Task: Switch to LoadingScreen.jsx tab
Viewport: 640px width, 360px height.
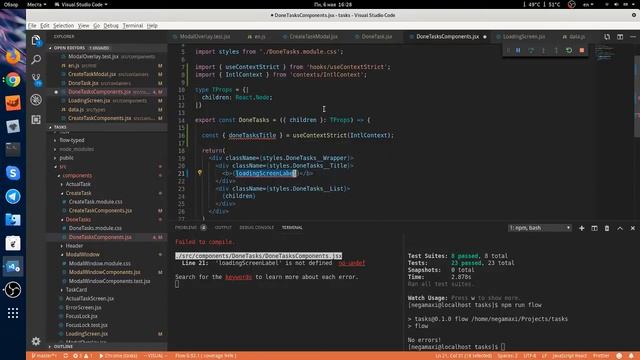Action: [524, 37]
